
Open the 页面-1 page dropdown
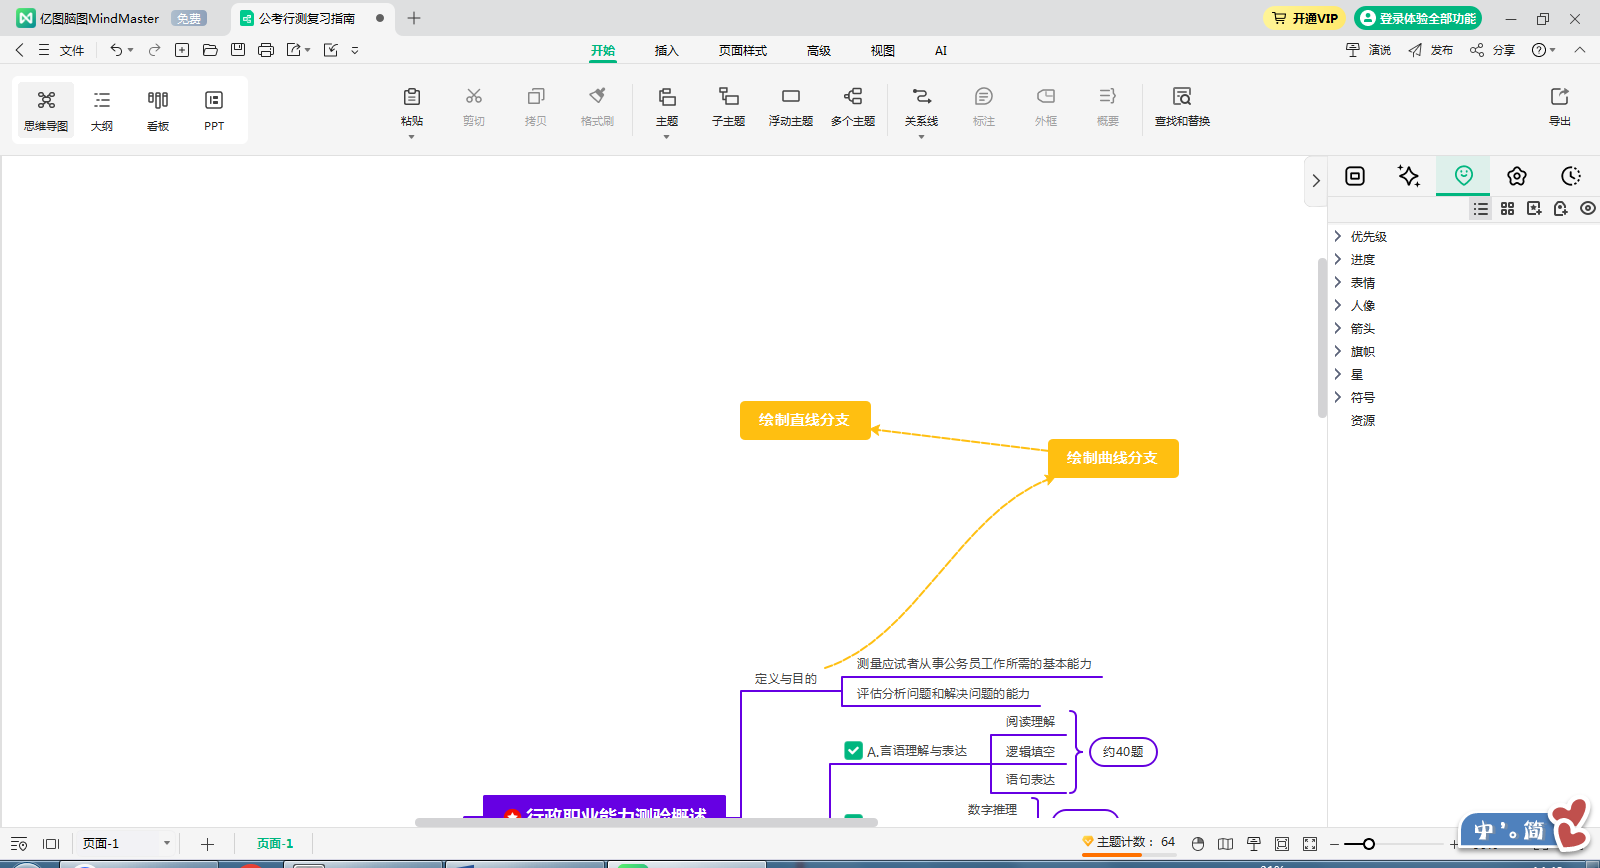click(x=167, y=843)
